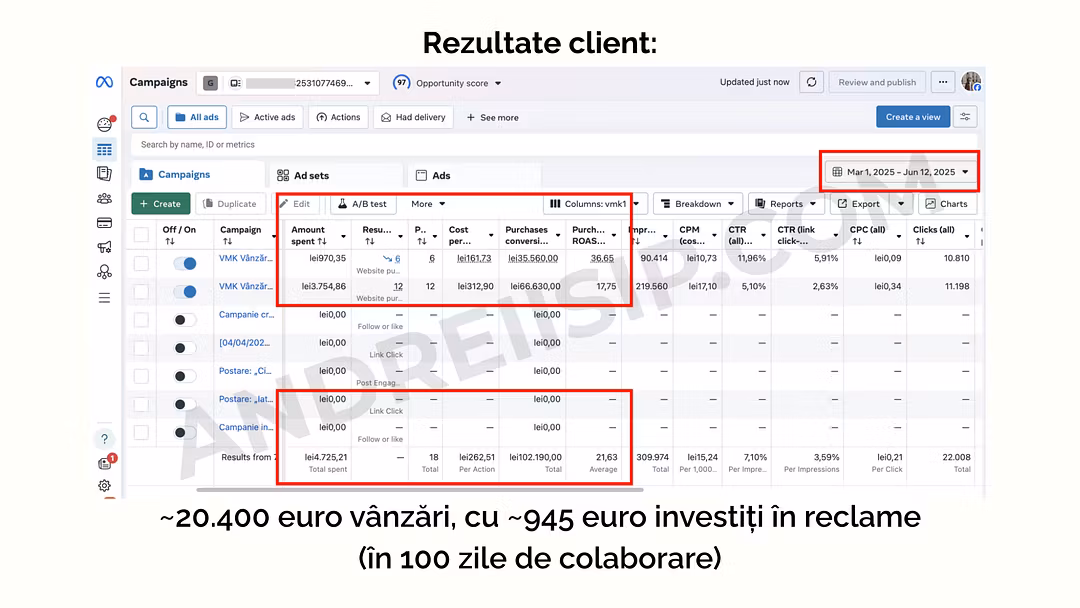The width and height of the screenshot is (1080, 608).
Task: Open the Audiences people icon in sidebar
Action: coord(104,198)
